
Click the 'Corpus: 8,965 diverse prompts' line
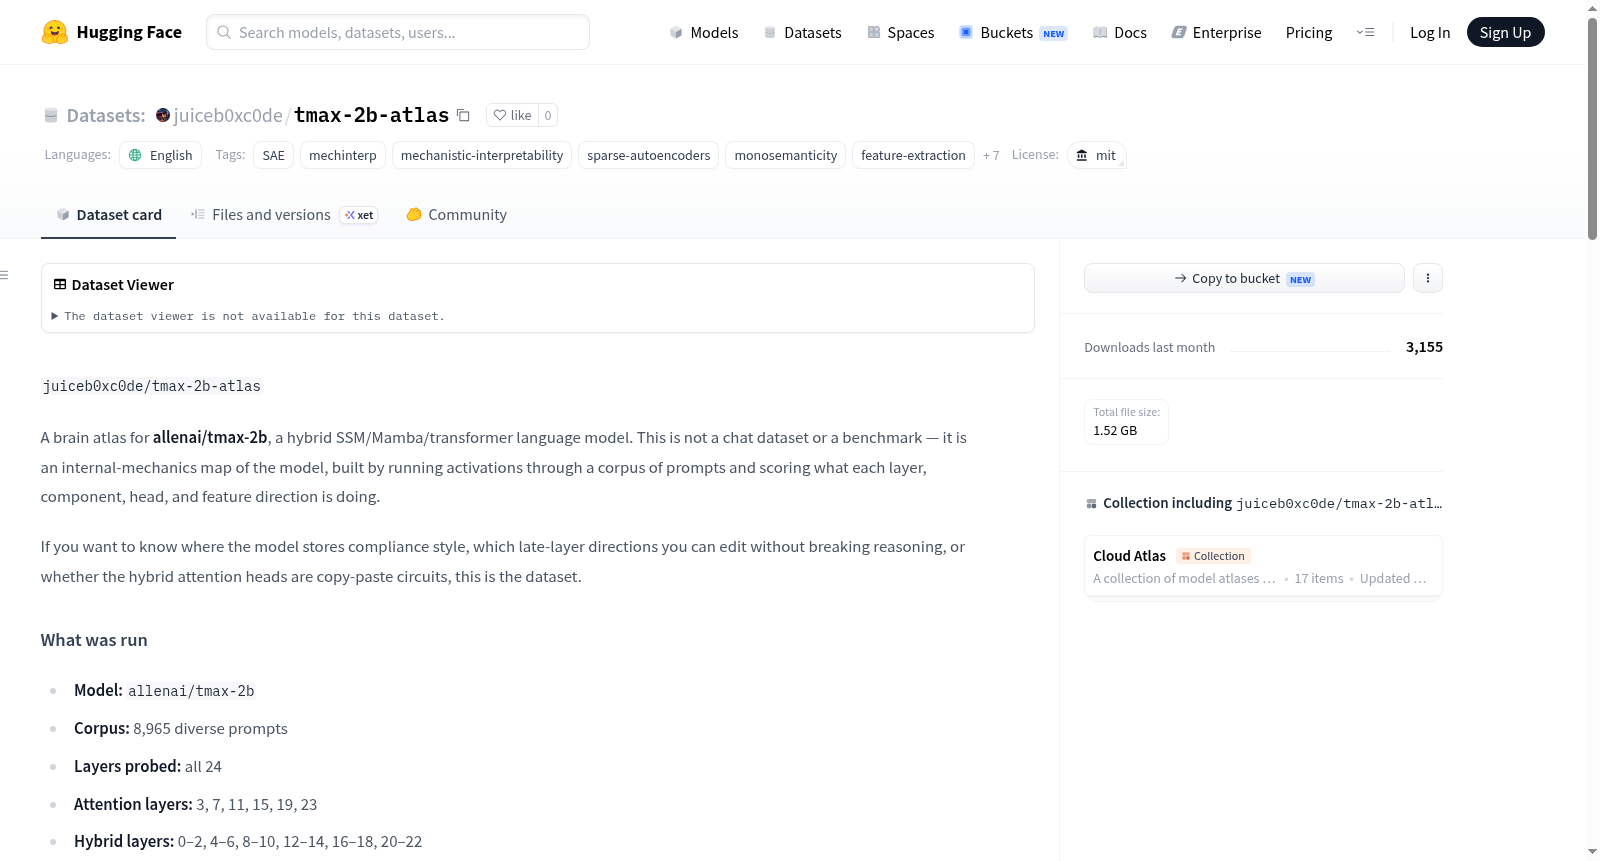(181, 729)
